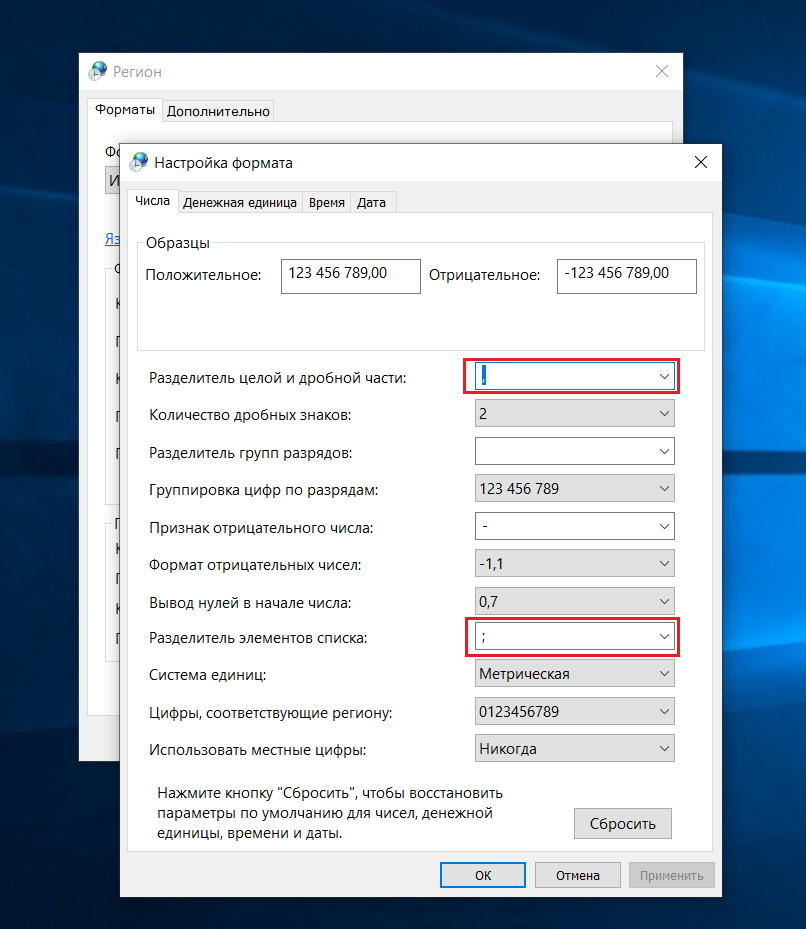Screen dimensions: 806x929
Task: Open the Группировка цифр по разрядам dropdown
Action: tap(664, 489)
